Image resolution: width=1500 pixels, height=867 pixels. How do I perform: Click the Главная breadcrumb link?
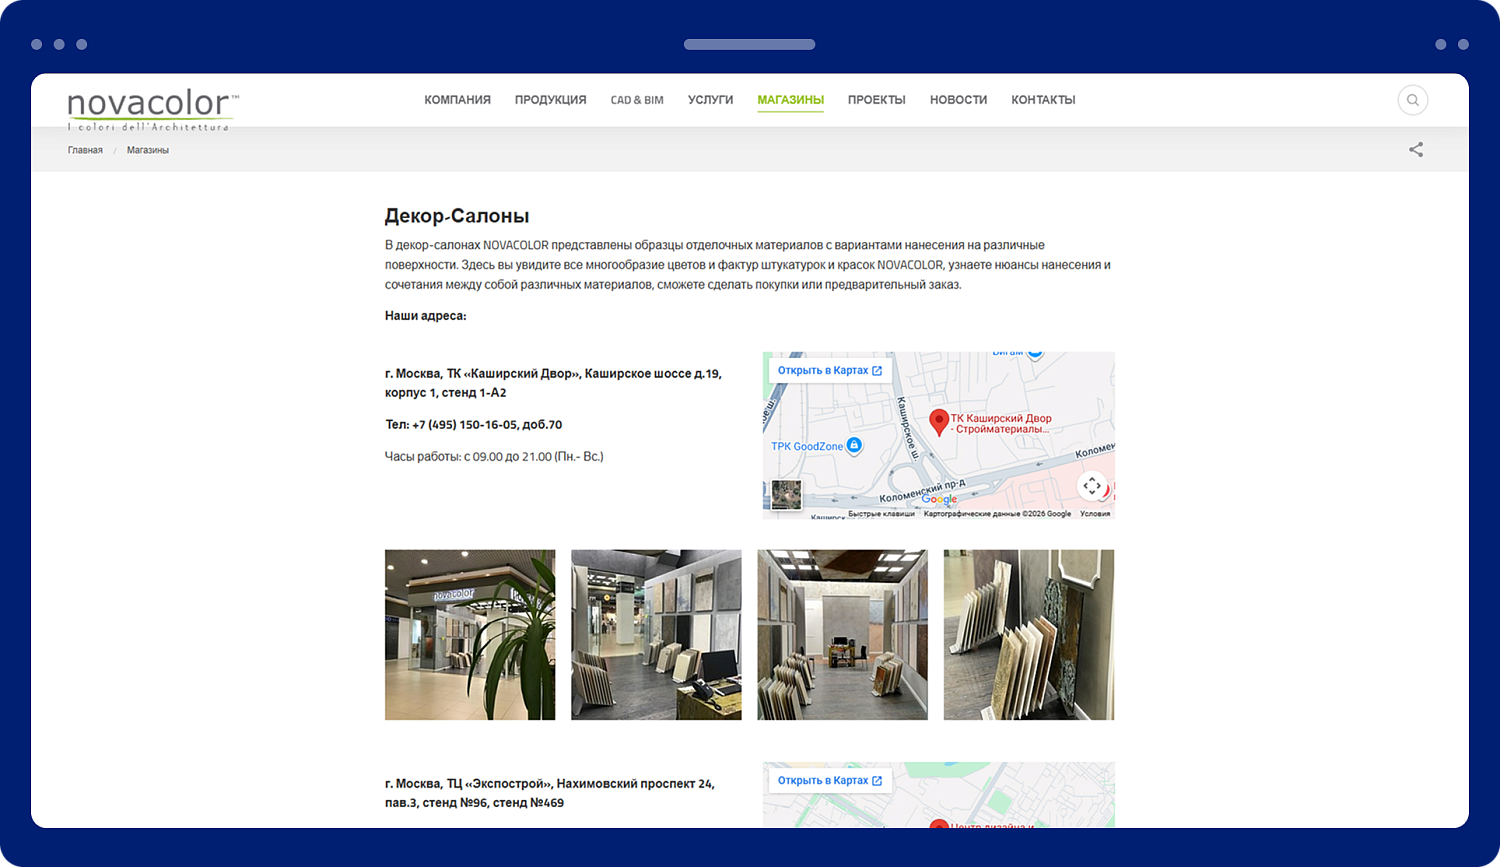85,150
